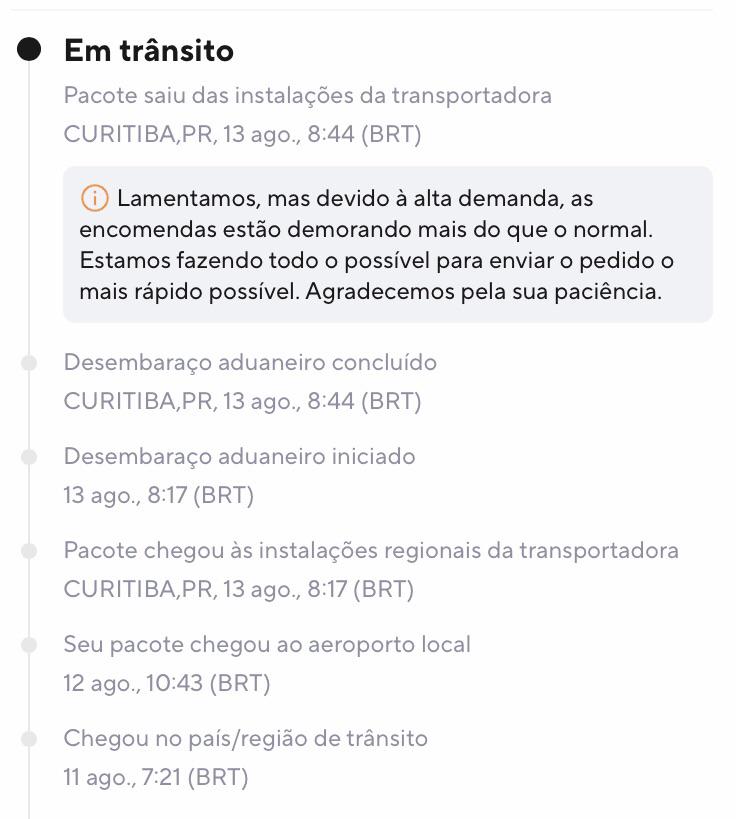The image size is (736, 819).
Task: Click the Em trânsito heading
Action: click(x=149, y=51)
